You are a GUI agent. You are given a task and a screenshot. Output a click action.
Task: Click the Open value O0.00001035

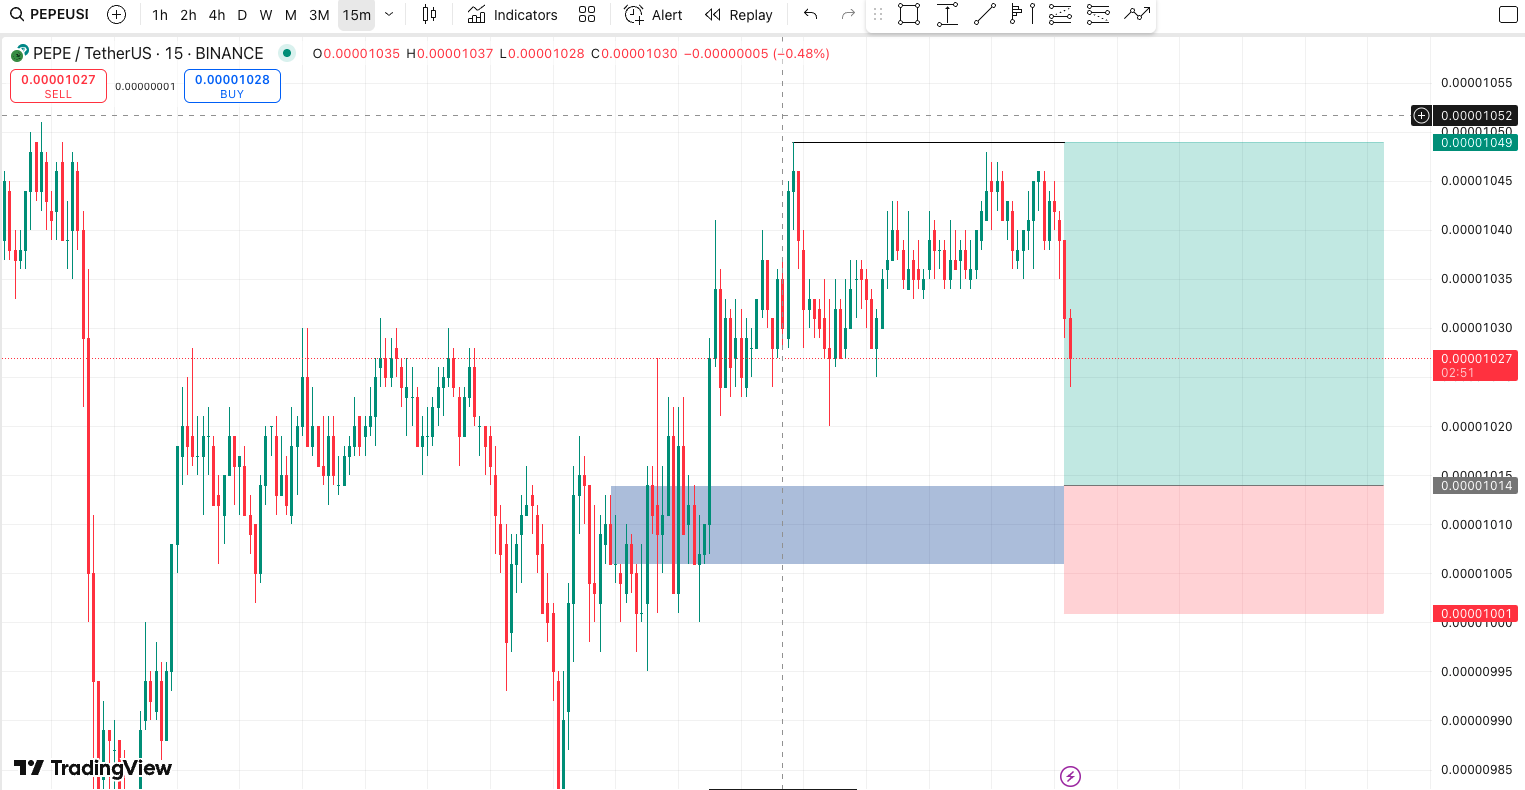[x=356, y=54]
